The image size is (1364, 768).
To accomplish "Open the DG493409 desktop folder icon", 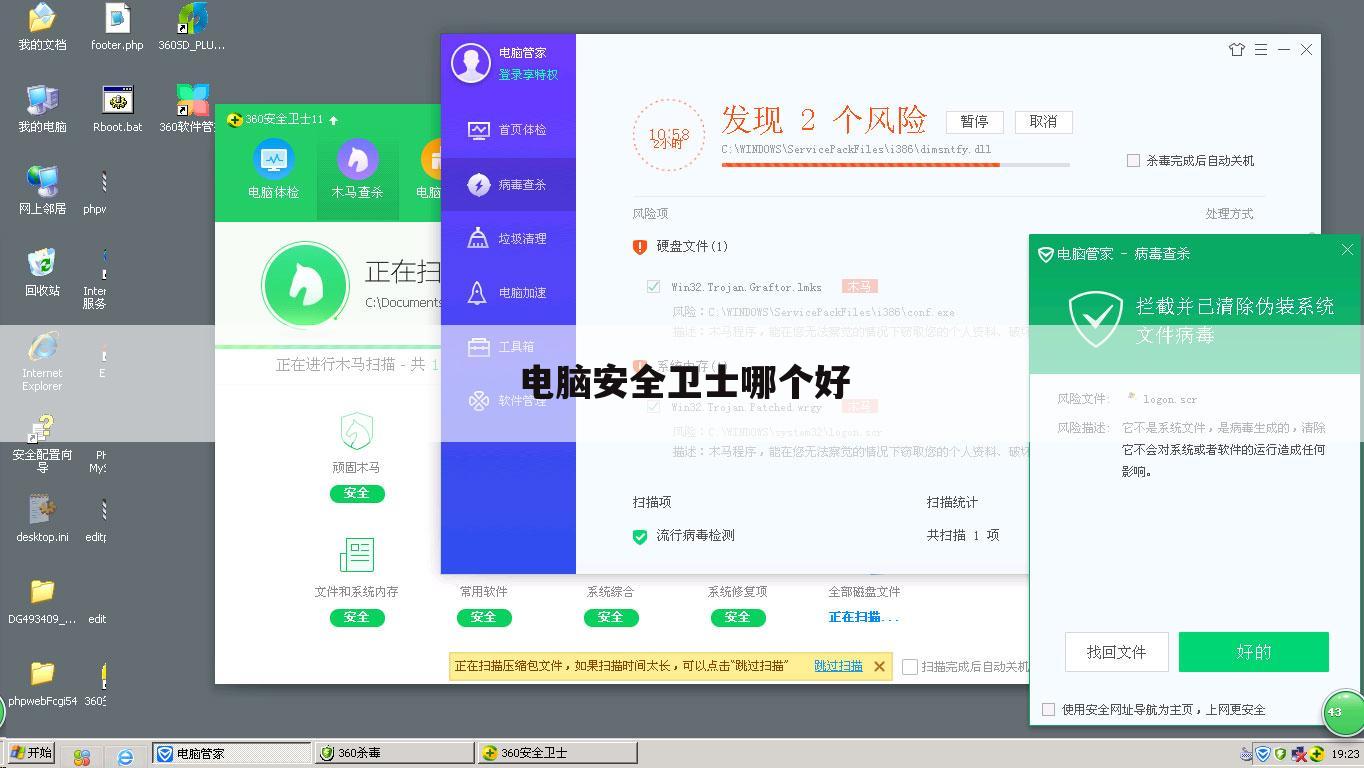I will click(42, 592).
